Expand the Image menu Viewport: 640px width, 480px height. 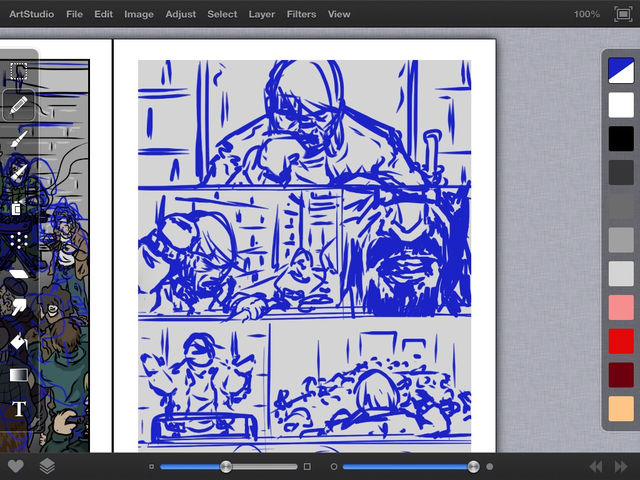click(x=139, y=14)
